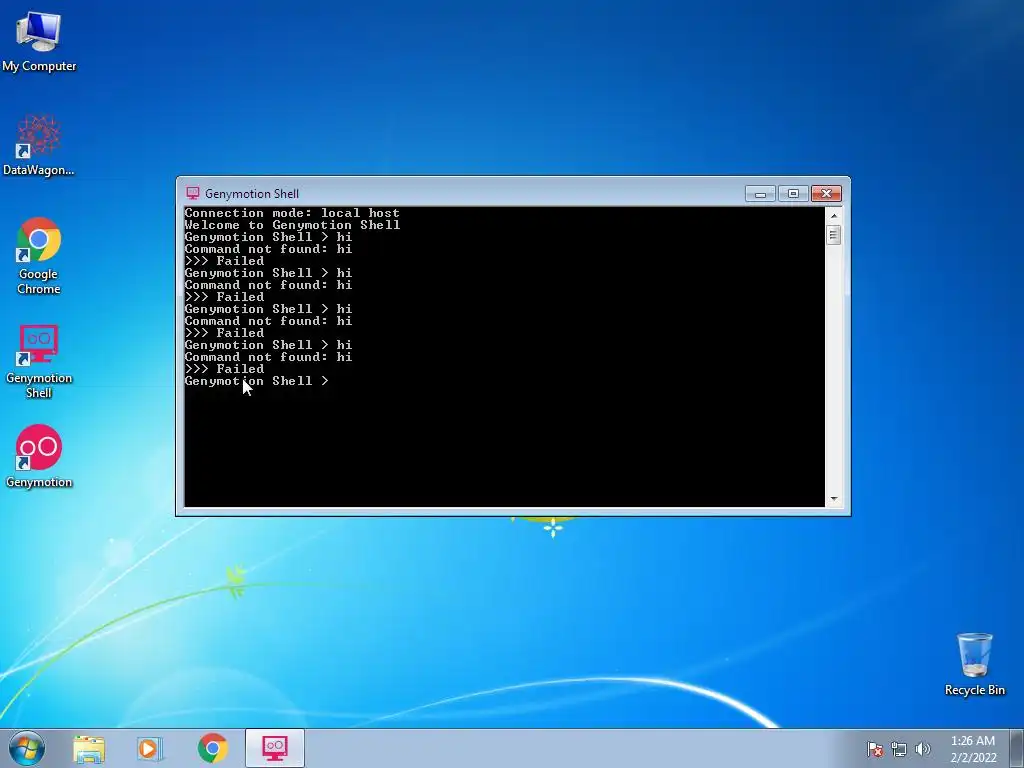Select the Recycle Bin icon
The image size is (1024, 768).
[x=974, y=664]
